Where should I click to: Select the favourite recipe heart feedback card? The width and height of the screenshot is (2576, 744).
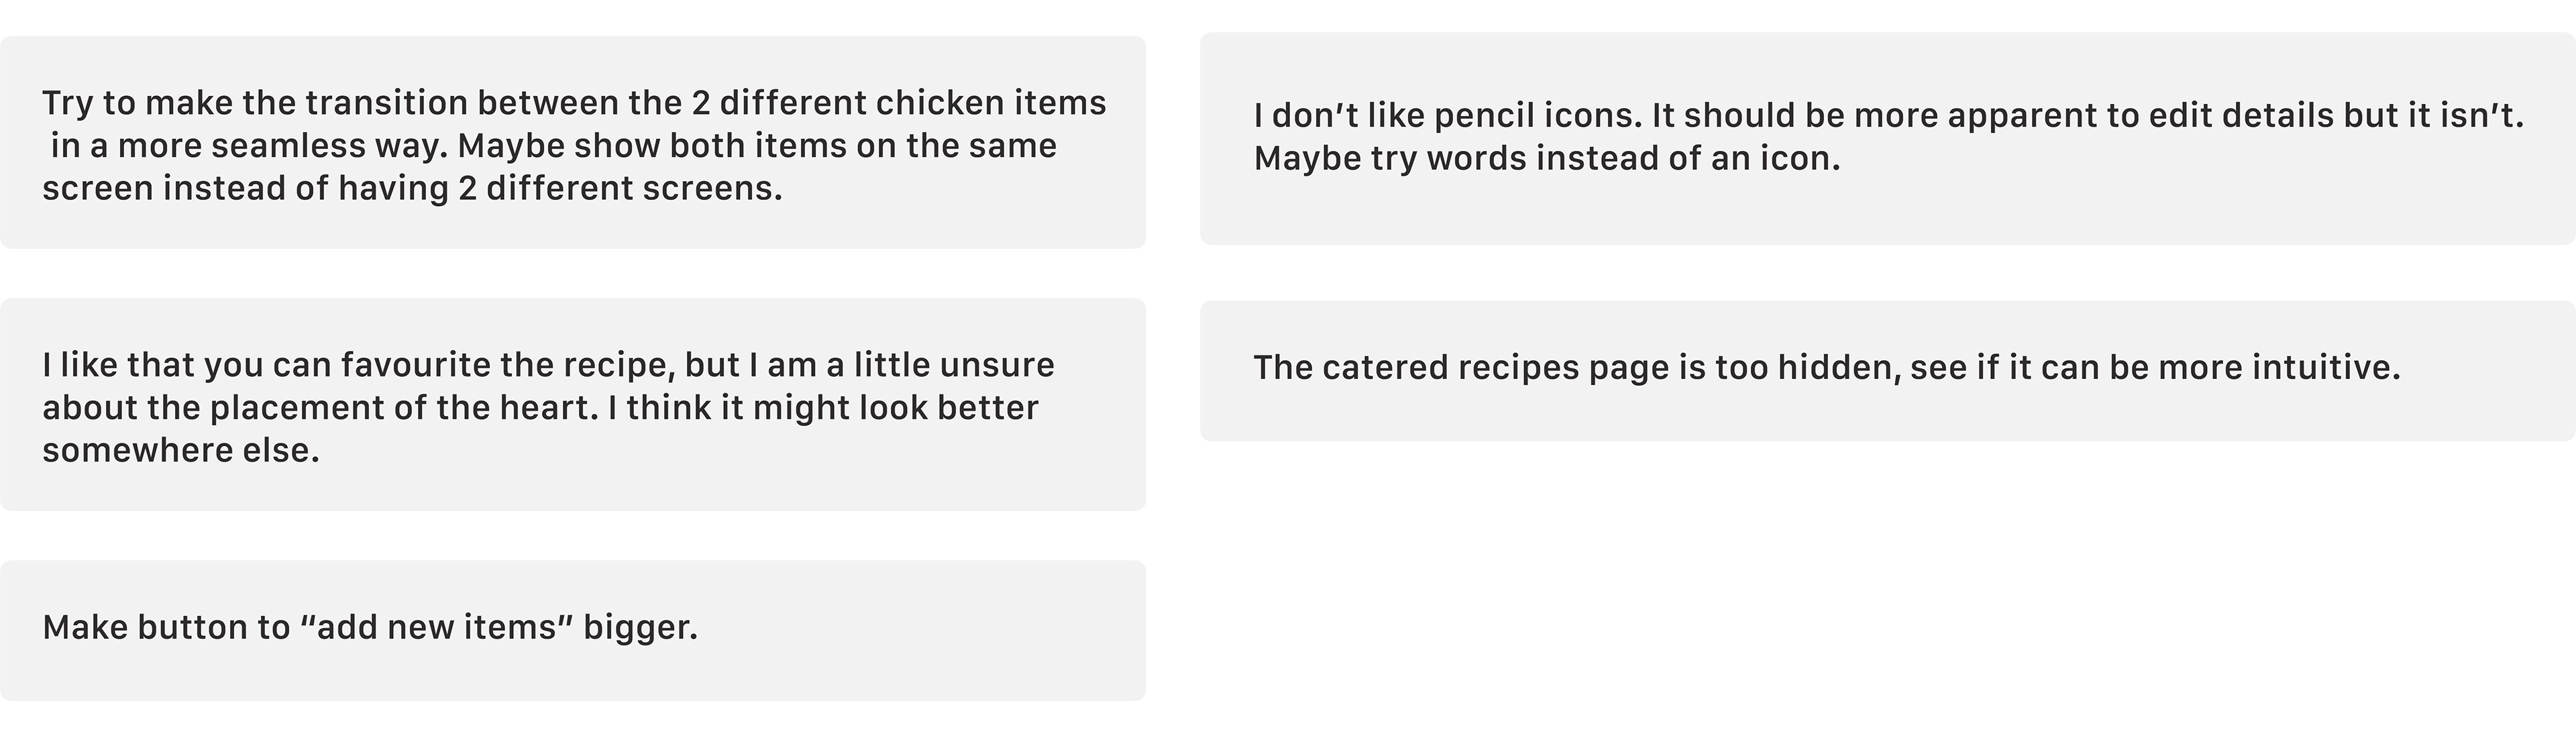[573, 404]
